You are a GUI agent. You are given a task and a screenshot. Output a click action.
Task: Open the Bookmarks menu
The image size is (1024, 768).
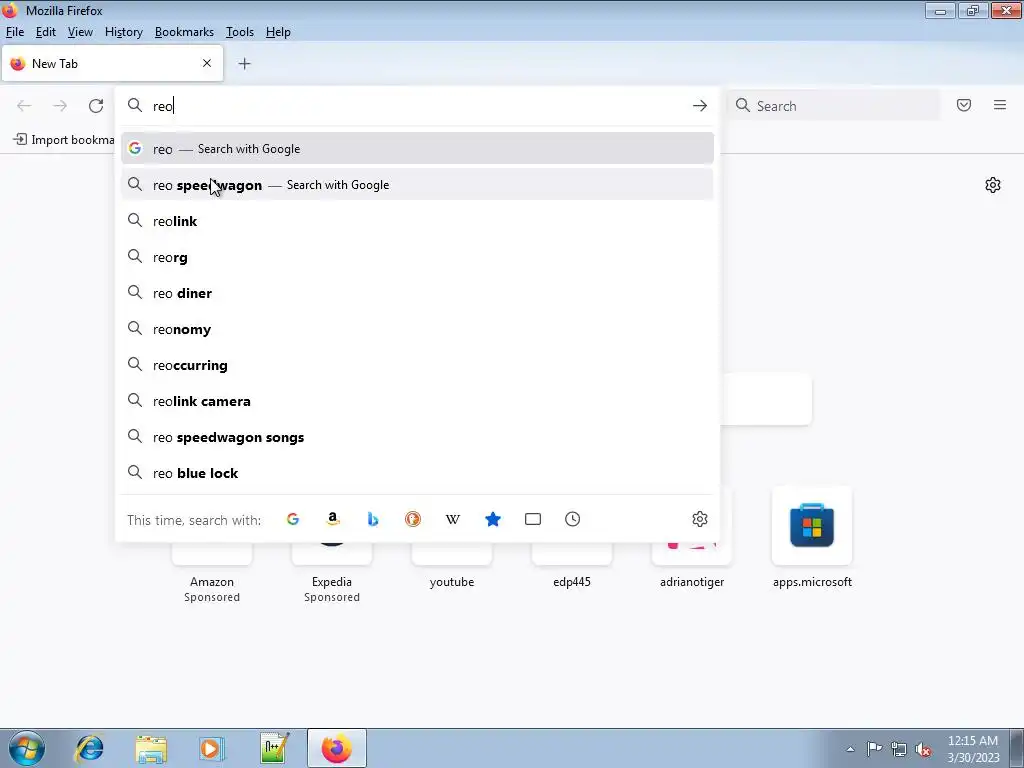[184, 32]
